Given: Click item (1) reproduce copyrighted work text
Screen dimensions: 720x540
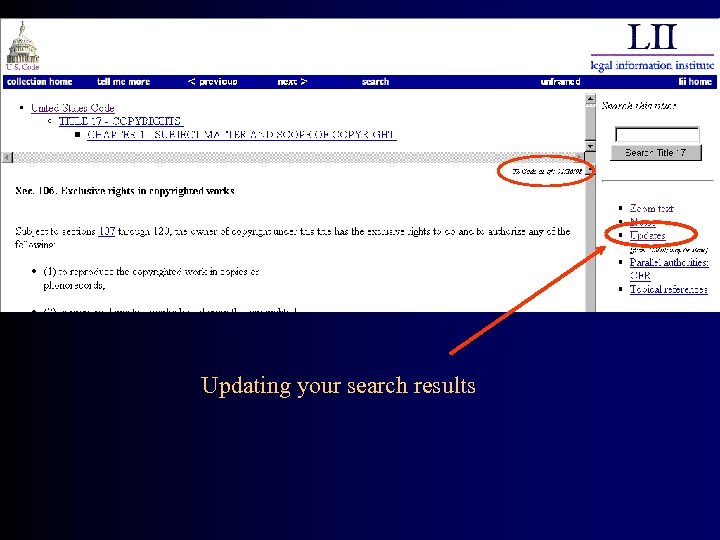Looking at the screenshot, I should [x=151, y=278].
